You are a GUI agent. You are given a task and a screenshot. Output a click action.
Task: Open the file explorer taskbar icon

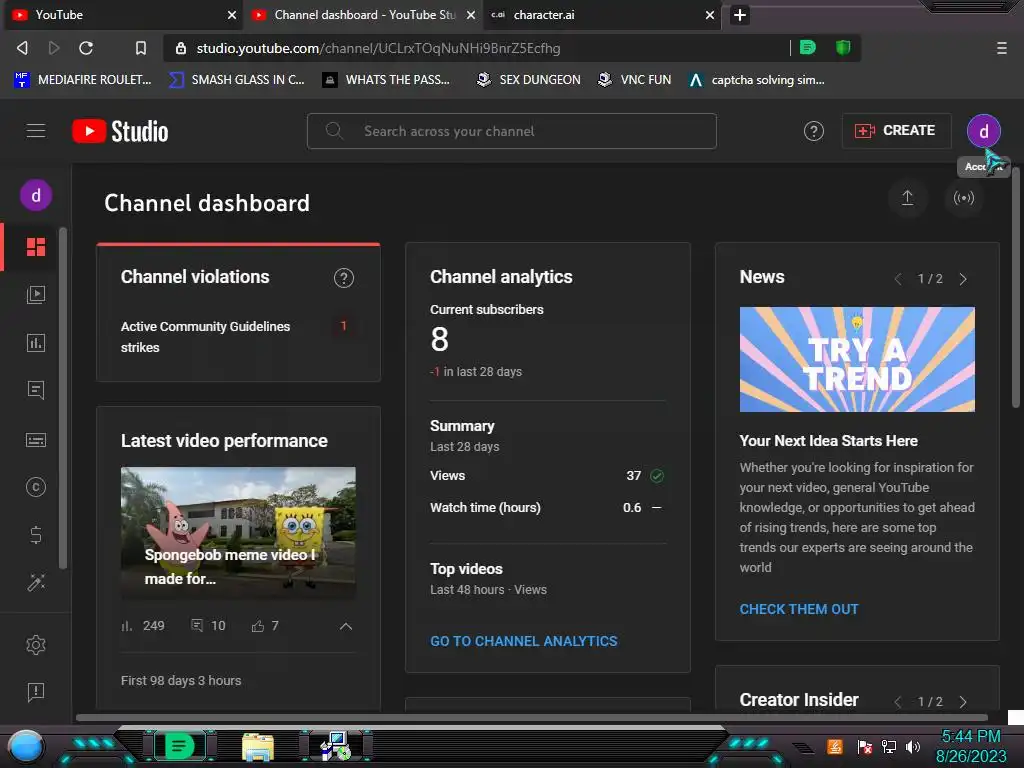coord(258,747)
